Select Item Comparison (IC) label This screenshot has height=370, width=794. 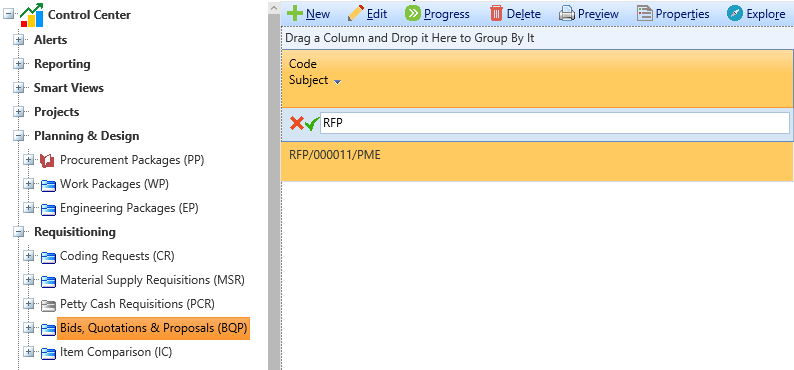pyautogui.click(x=116, y=352)
